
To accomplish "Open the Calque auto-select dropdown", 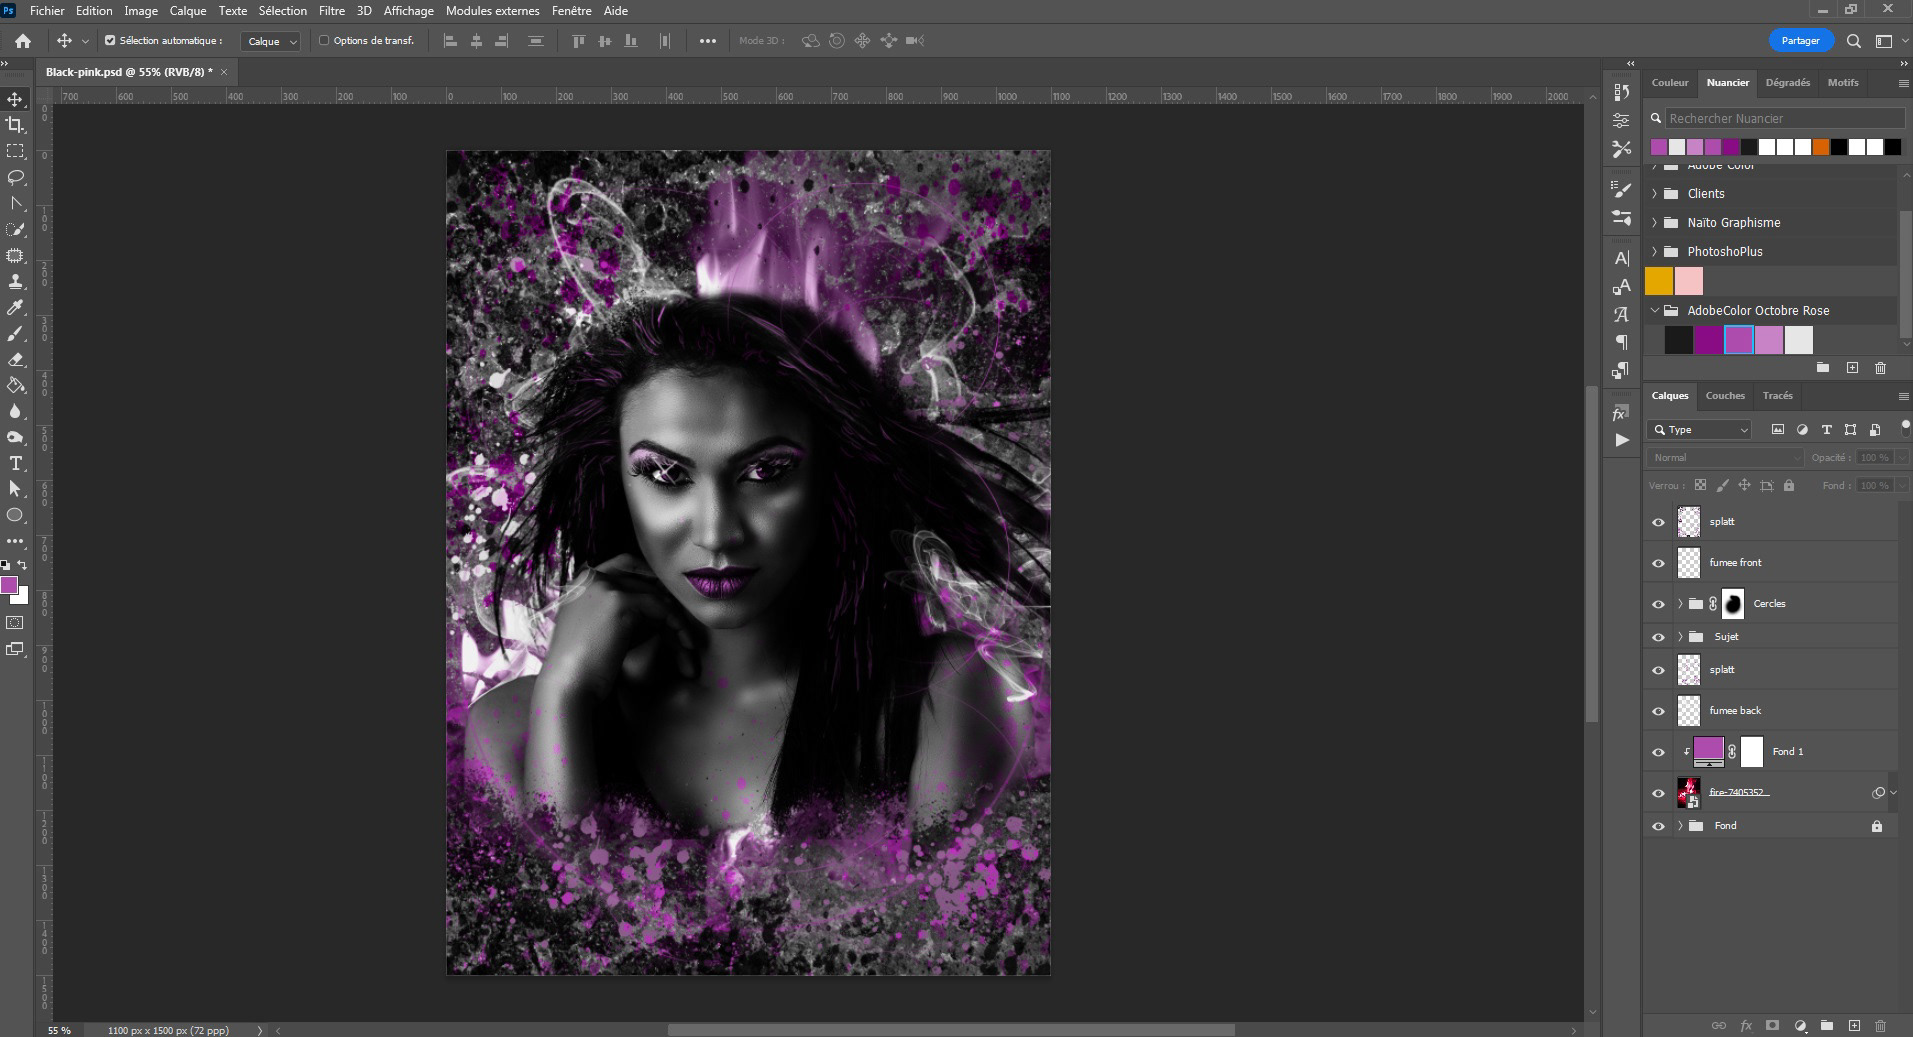I will 270,41.
